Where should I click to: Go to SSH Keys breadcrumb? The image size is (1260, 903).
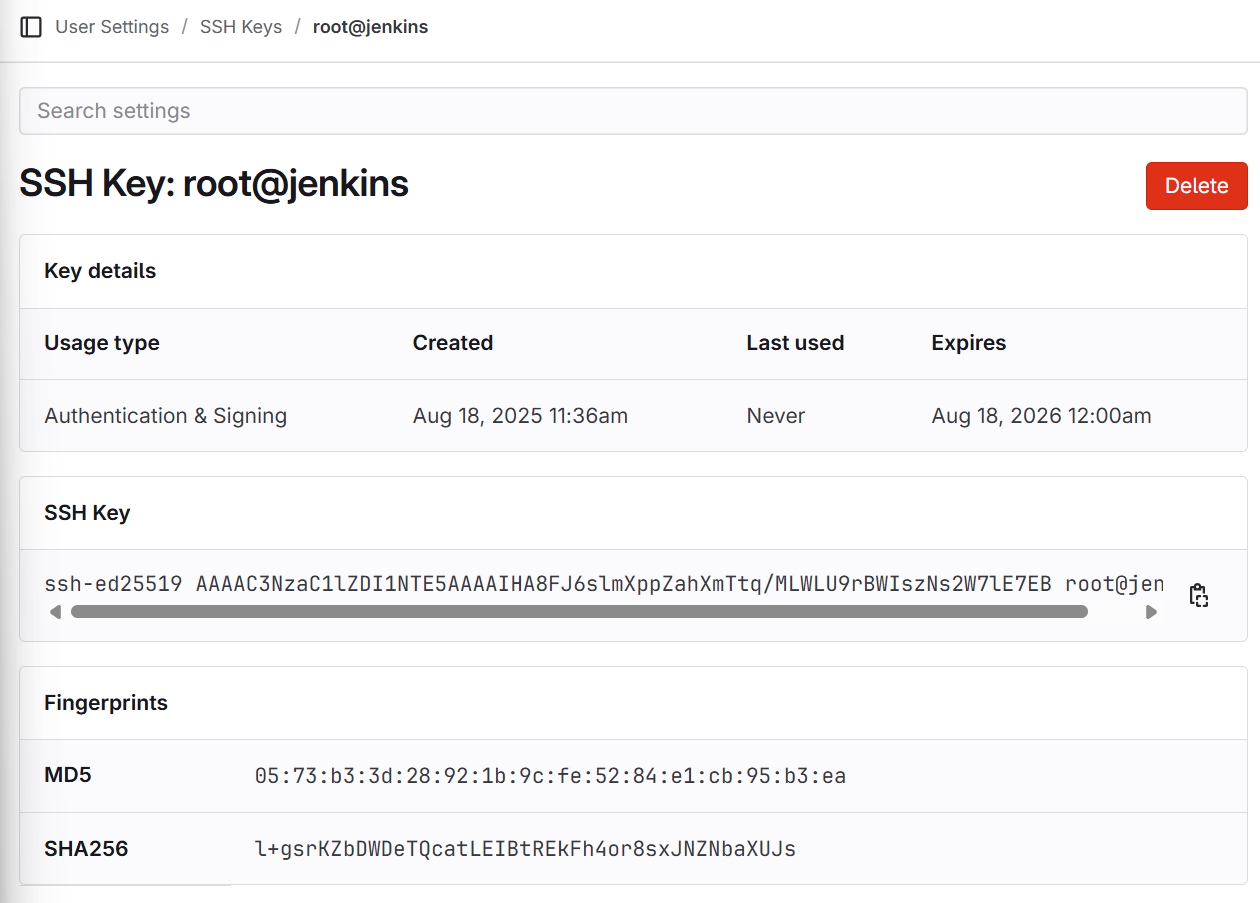(x=241, y=27)
